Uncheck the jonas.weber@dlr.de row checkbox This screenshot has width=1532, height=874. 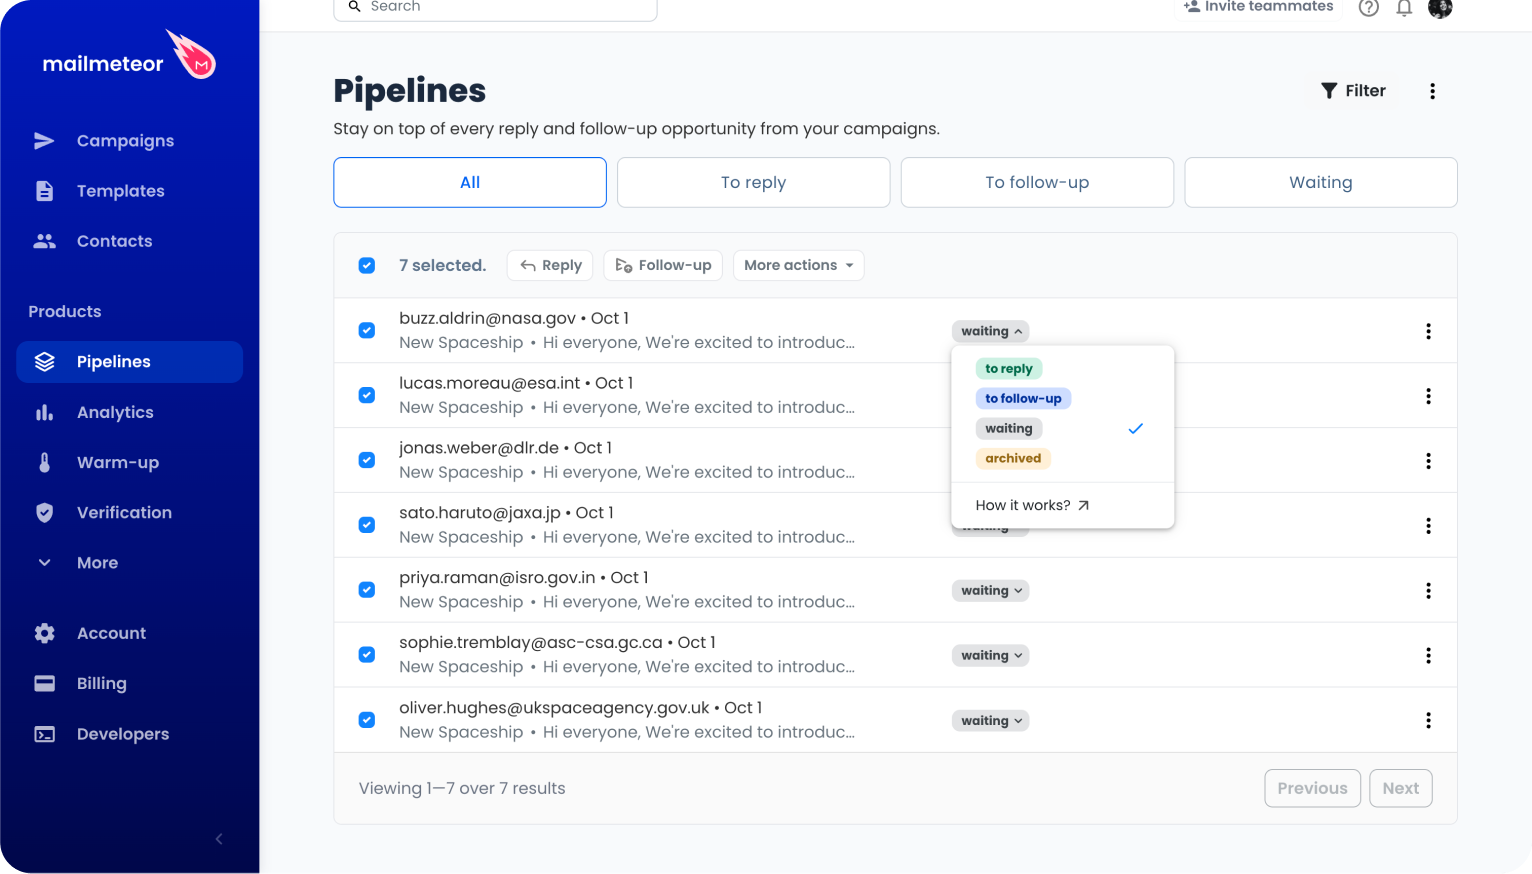click(367, 460)
